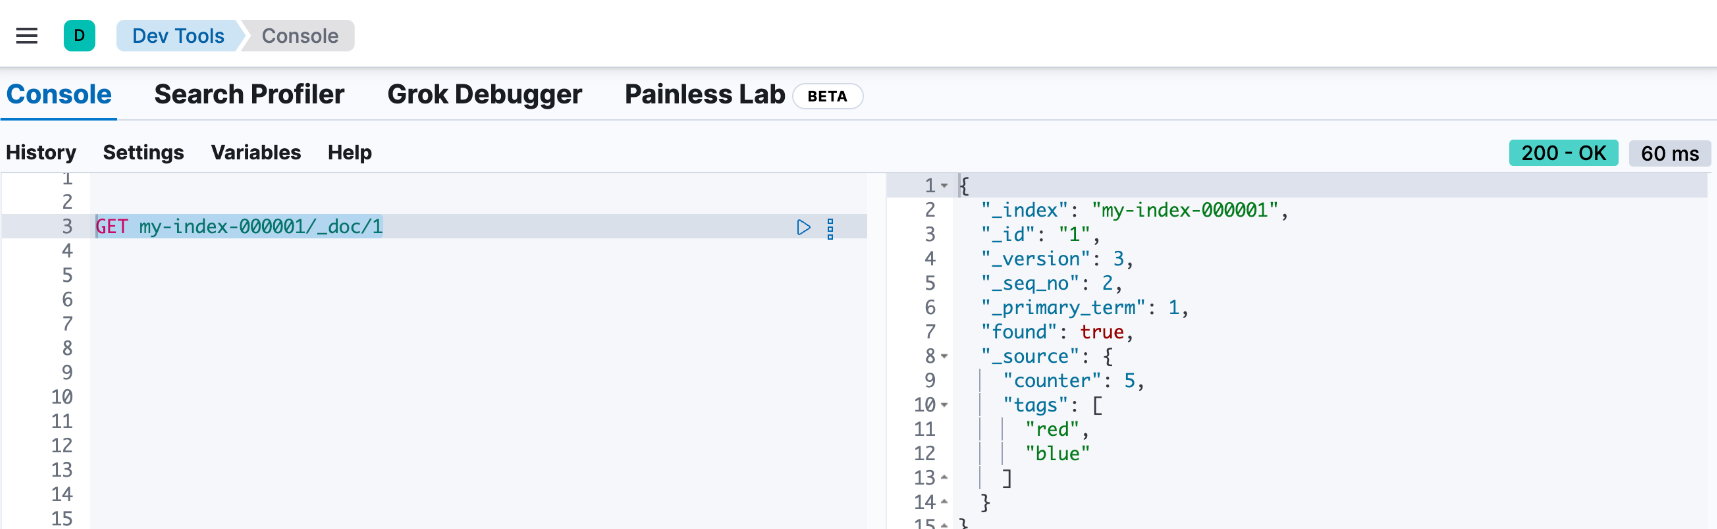Open console Settings
The width and height of the screenshot is (1717, 529).
tap(143, 152)
